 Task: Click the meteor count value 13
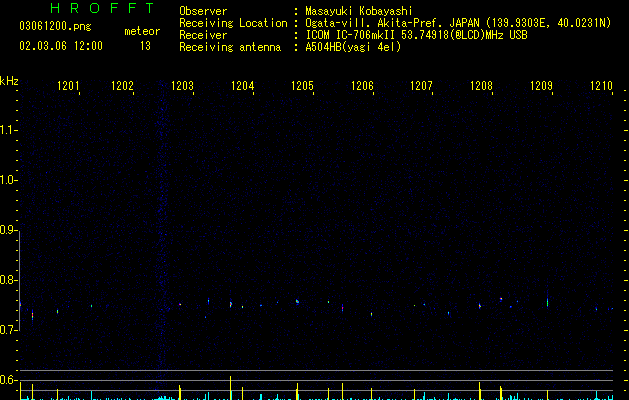tap(145, 46)
